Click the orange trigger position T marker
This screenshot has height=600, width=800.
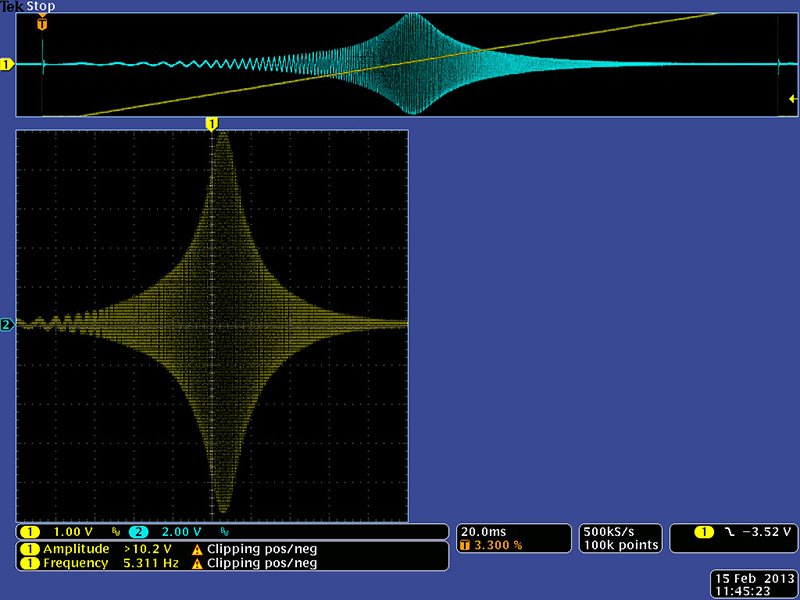42,22
